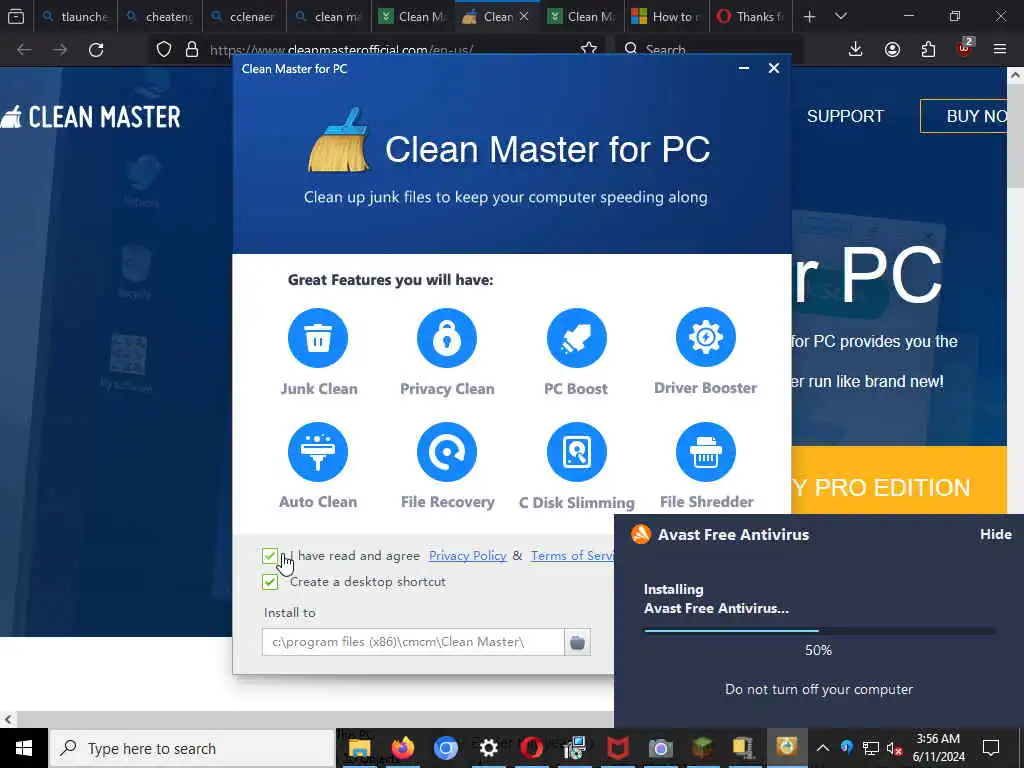The image size is (1024, 768).
Task: Switch to the 'tlaunche' tab
Action: [74, 16]
